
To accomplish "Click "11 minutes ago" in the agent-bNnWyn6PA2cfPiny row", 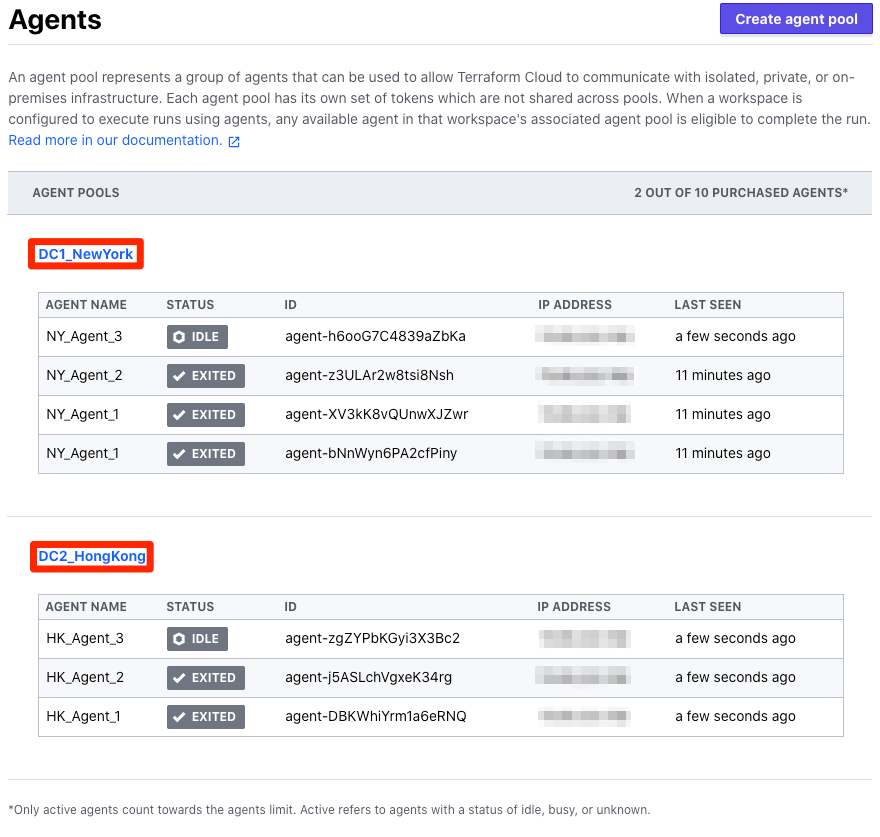I will point(723,454).
